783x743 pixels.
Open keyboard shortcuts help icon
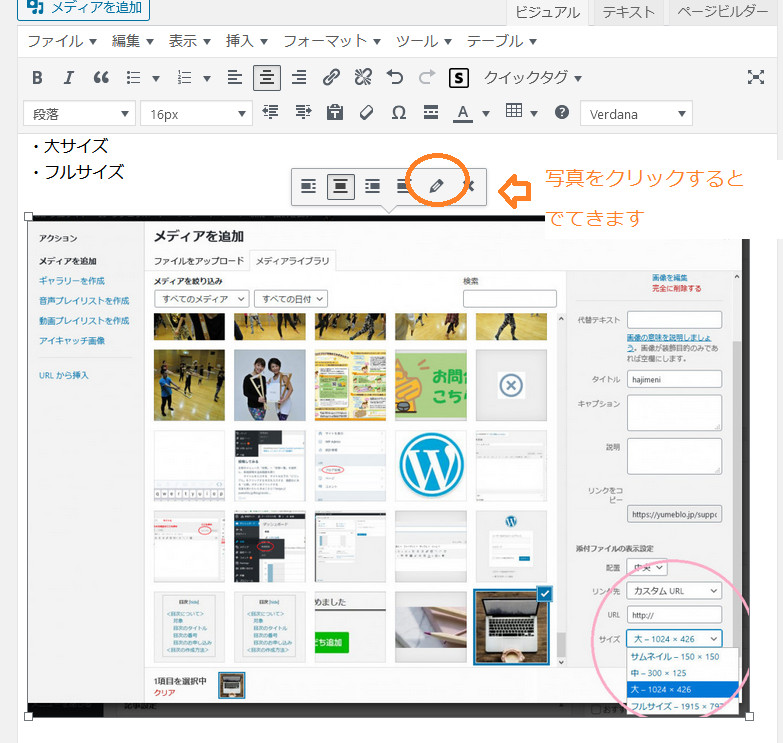point(562,112)
